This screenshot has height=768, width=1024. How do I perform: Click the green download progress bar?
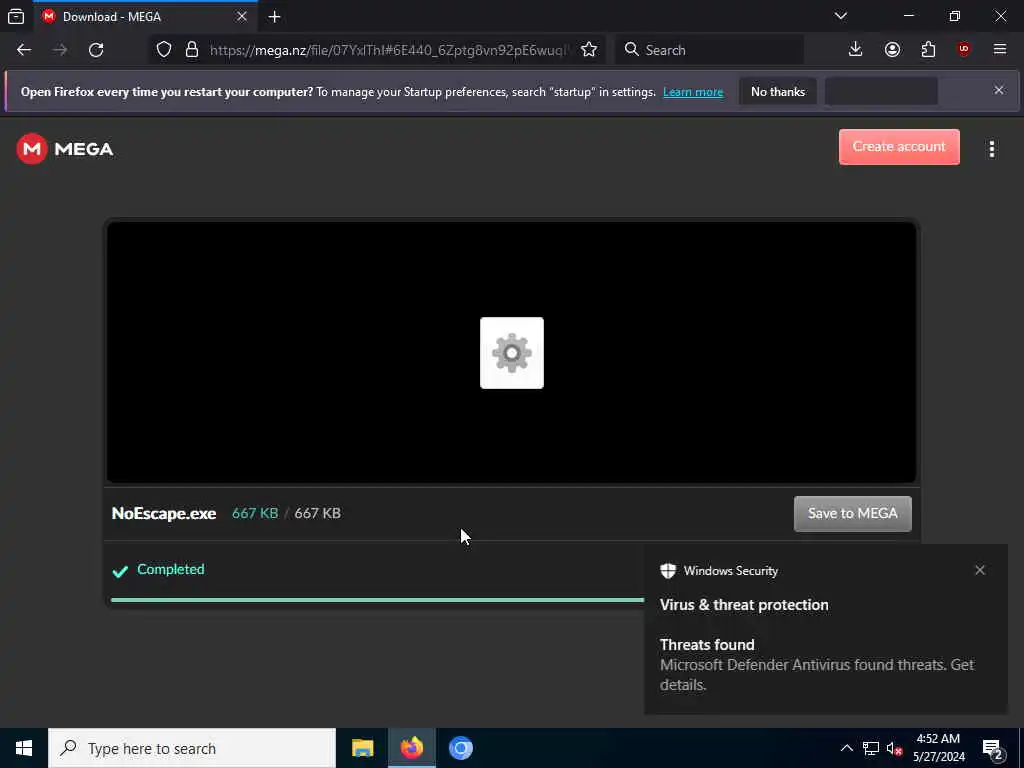pos(377,600)
